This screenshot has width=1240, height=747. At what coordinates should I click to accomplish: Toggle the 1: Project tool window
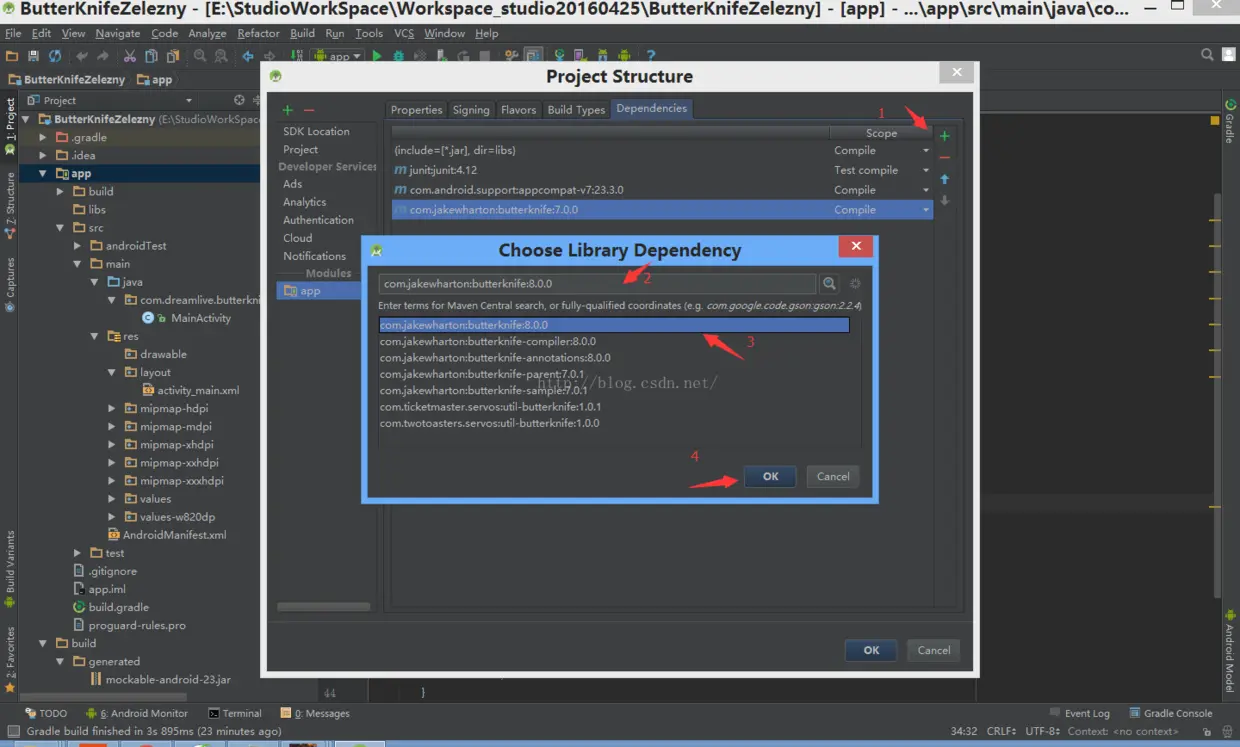[10, 125]
